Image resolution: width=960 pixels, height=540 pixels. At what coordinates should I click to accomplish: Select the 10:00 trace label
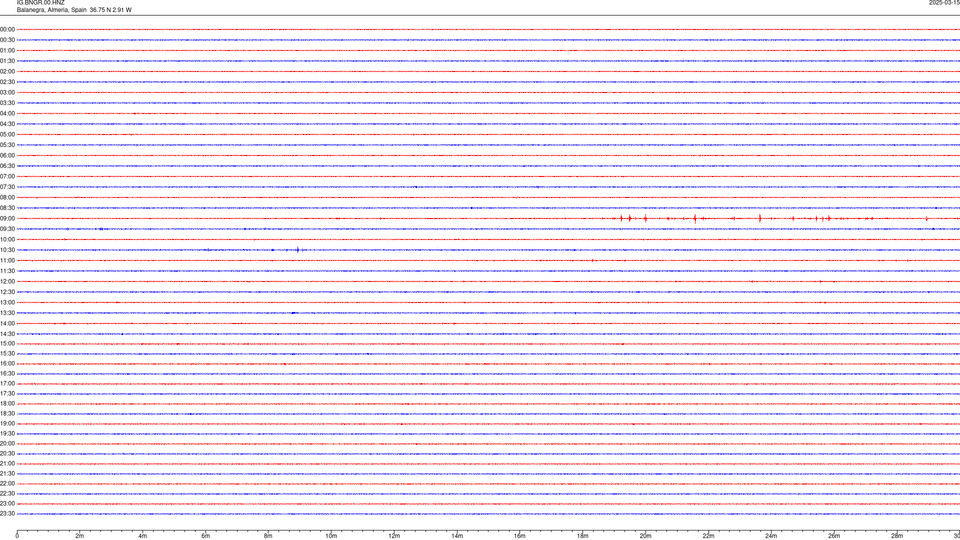coord(7,239)
